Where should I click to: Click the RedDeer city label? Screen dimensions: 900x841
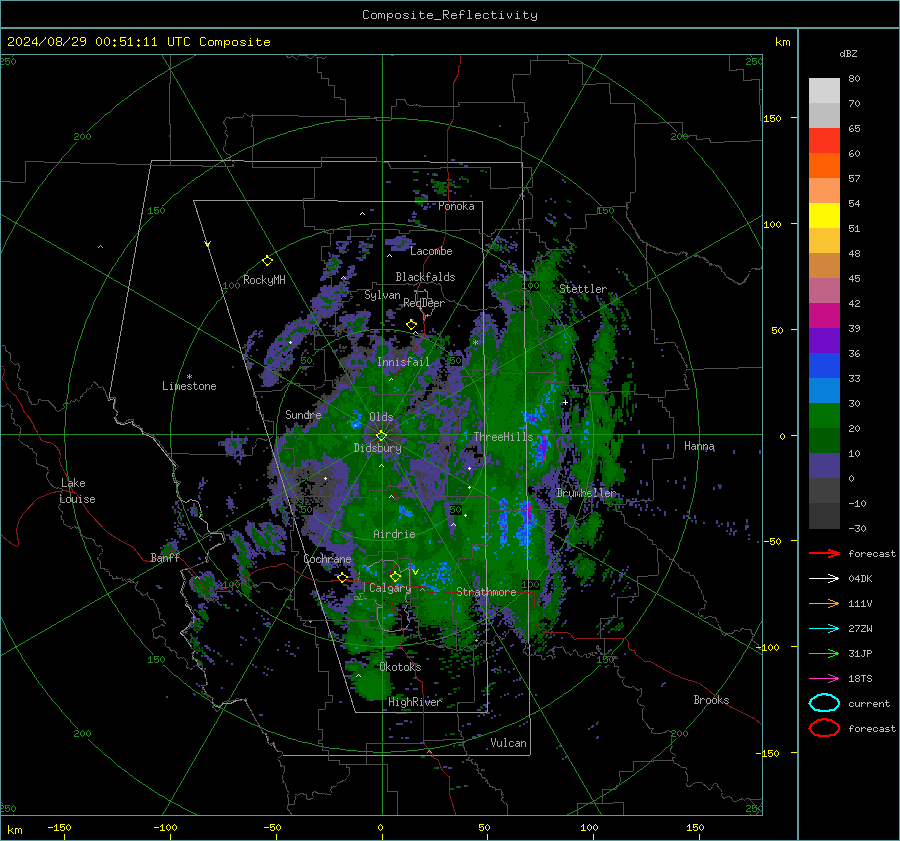[x=424, y=303]
